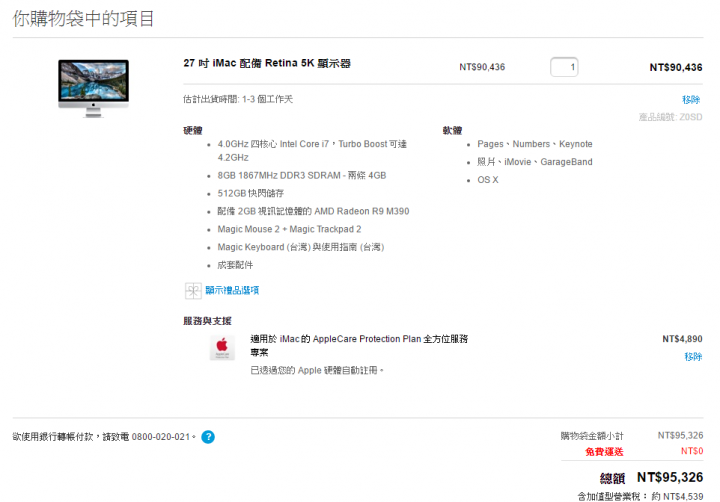Remove the AppleCare Protection Plan
Screen dimensions: 720x502
pyautogui.click(x=693, y=357)
